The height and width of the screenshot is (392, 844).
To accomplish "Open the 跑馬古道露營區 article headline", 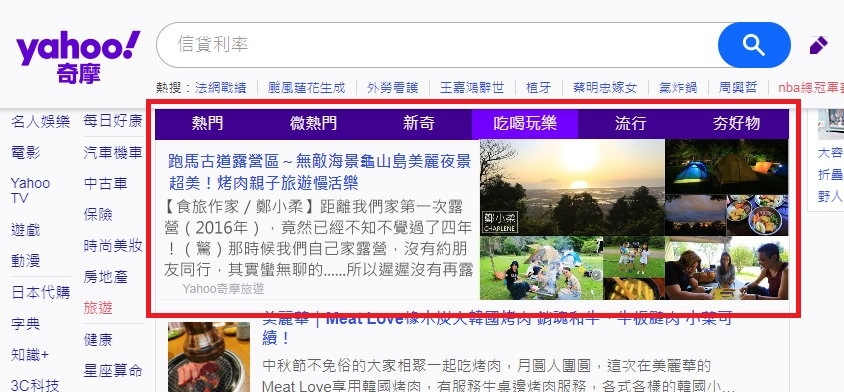I will (320, 172).
